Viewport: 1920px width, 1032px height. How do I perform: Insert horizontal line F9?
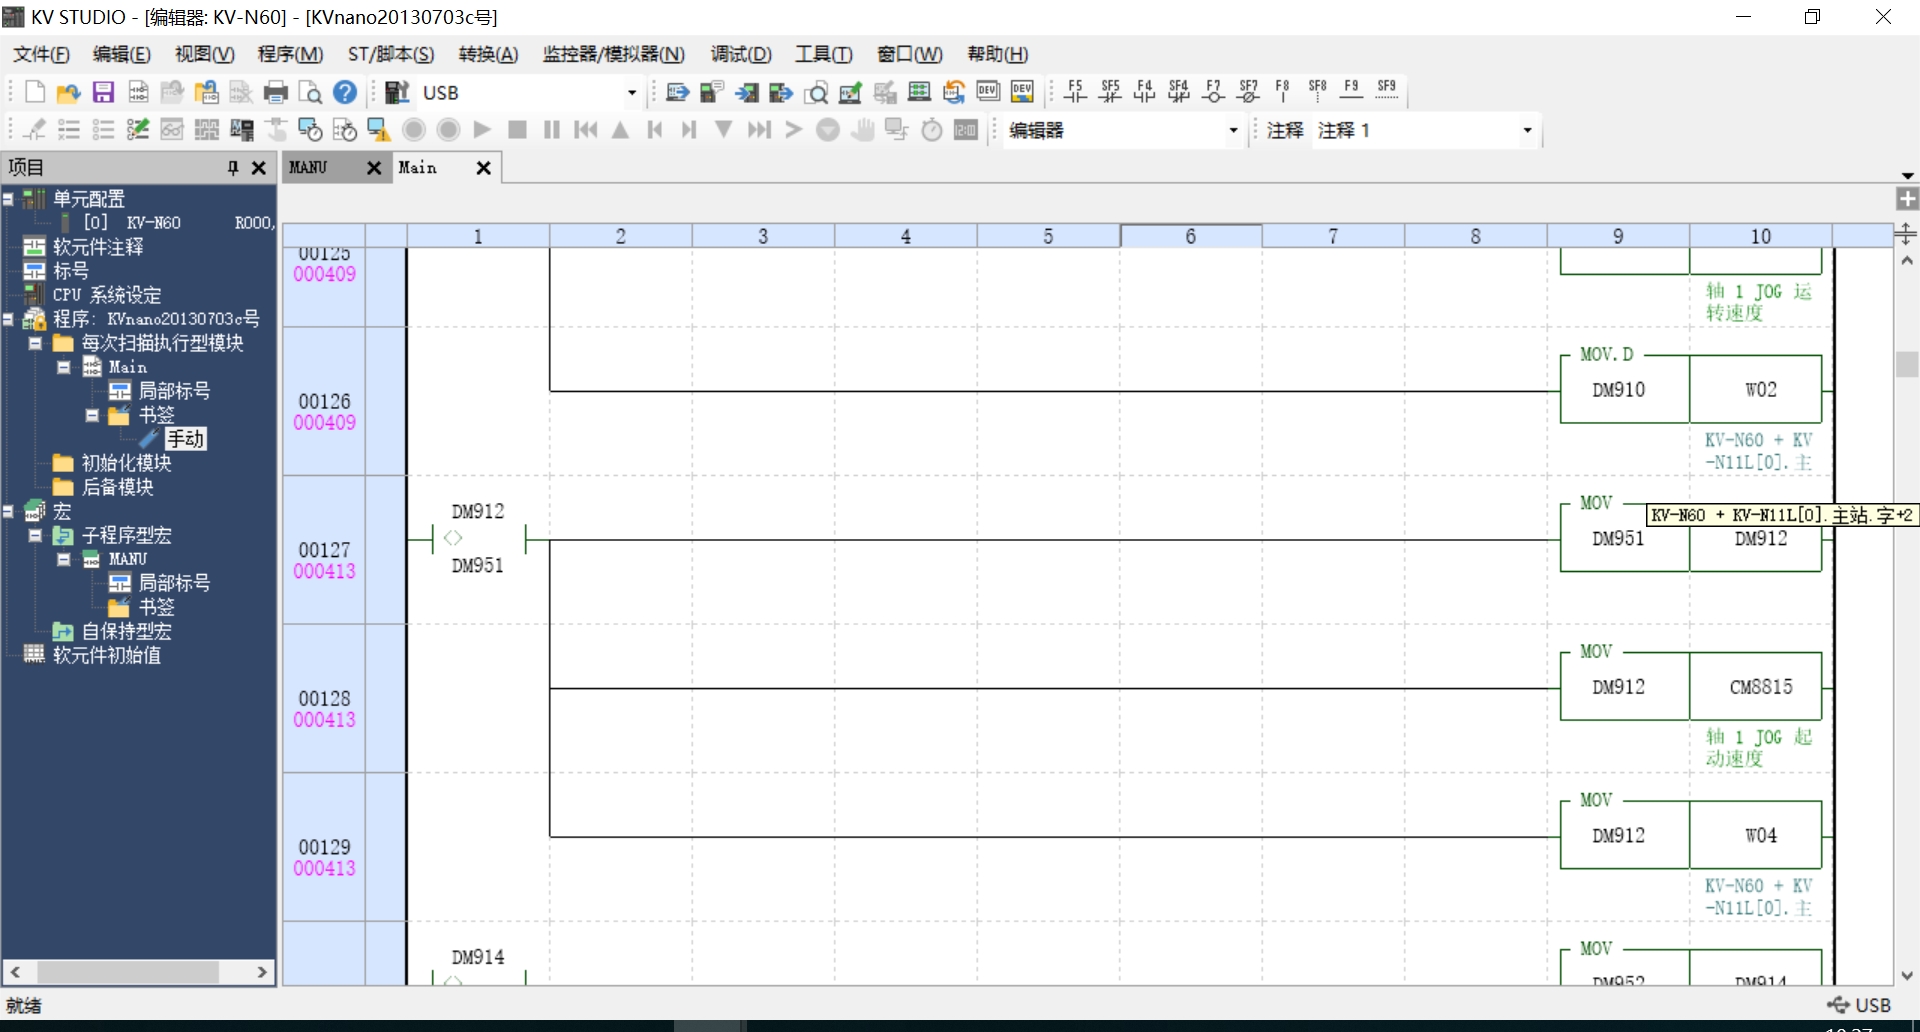tap(1351, 92)
